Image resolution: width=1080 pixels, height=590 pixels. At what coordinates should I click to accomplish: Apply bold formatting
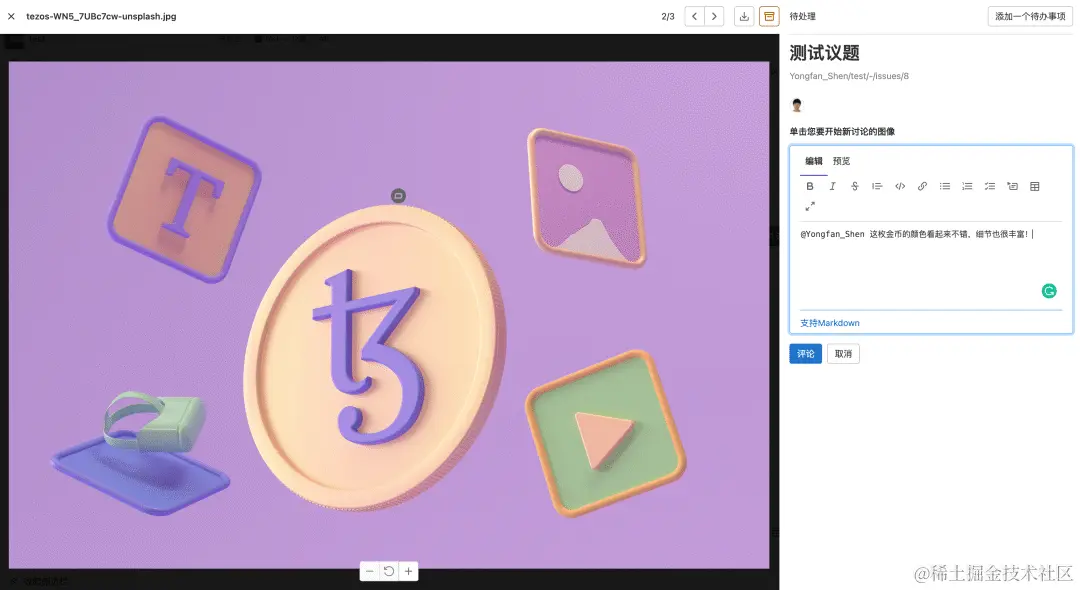810,187
